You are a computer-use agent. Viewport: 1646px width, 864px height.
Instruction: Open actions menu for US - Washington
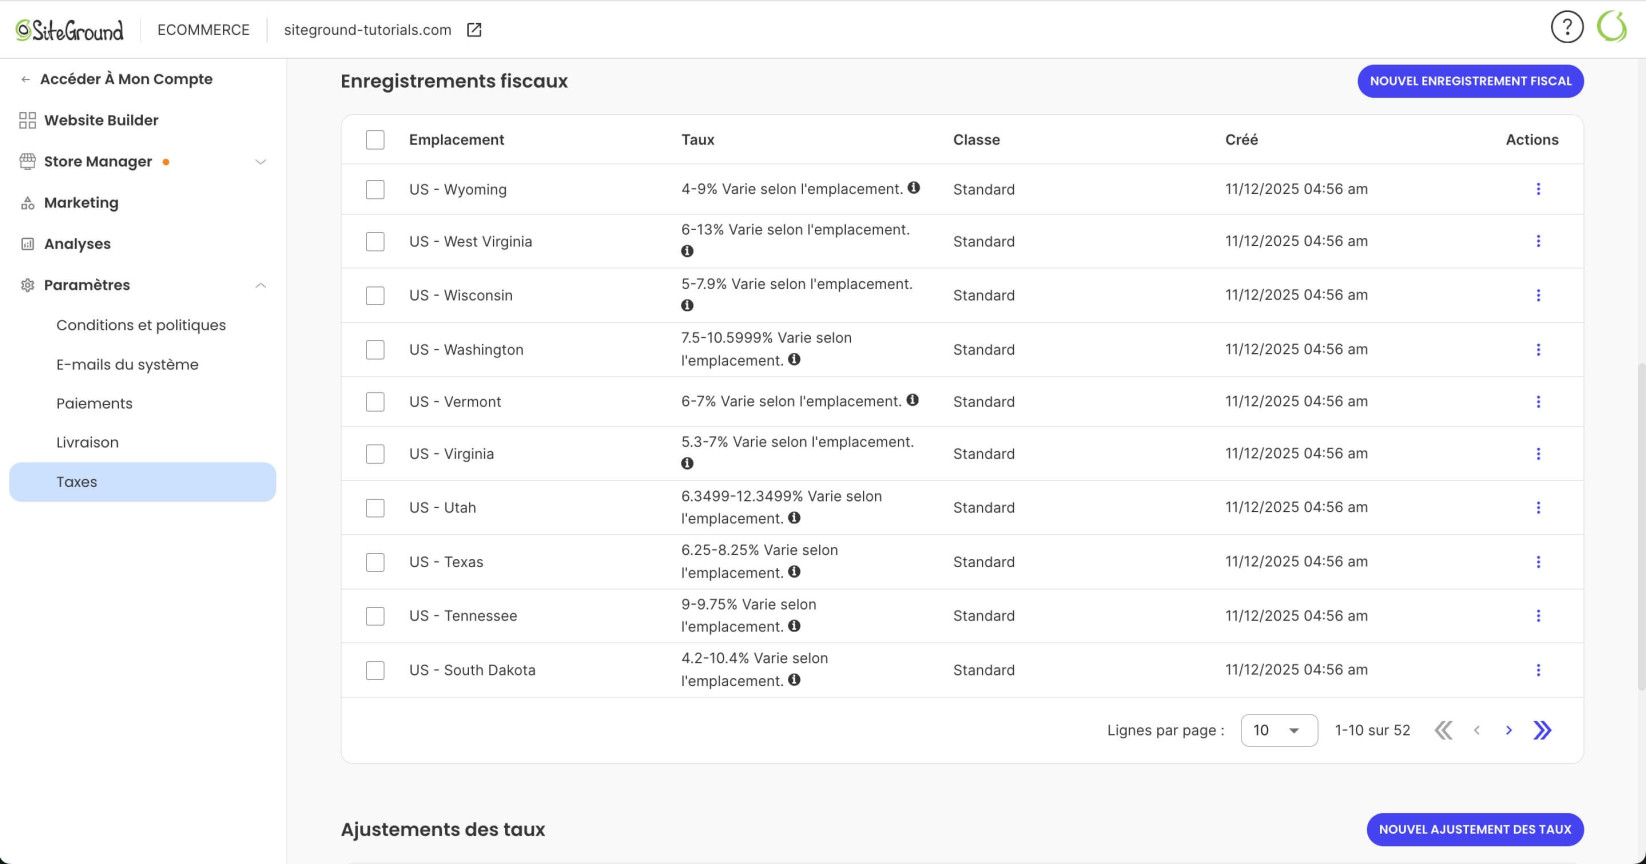pos(1538,349)
